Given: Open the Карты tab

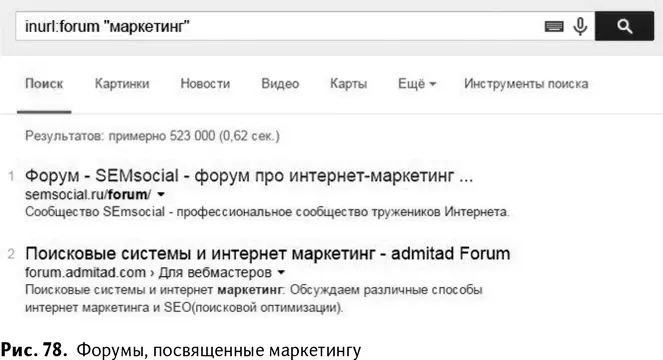Looking at the screenshot, I should pyautogui.click(x=348, y=84).
